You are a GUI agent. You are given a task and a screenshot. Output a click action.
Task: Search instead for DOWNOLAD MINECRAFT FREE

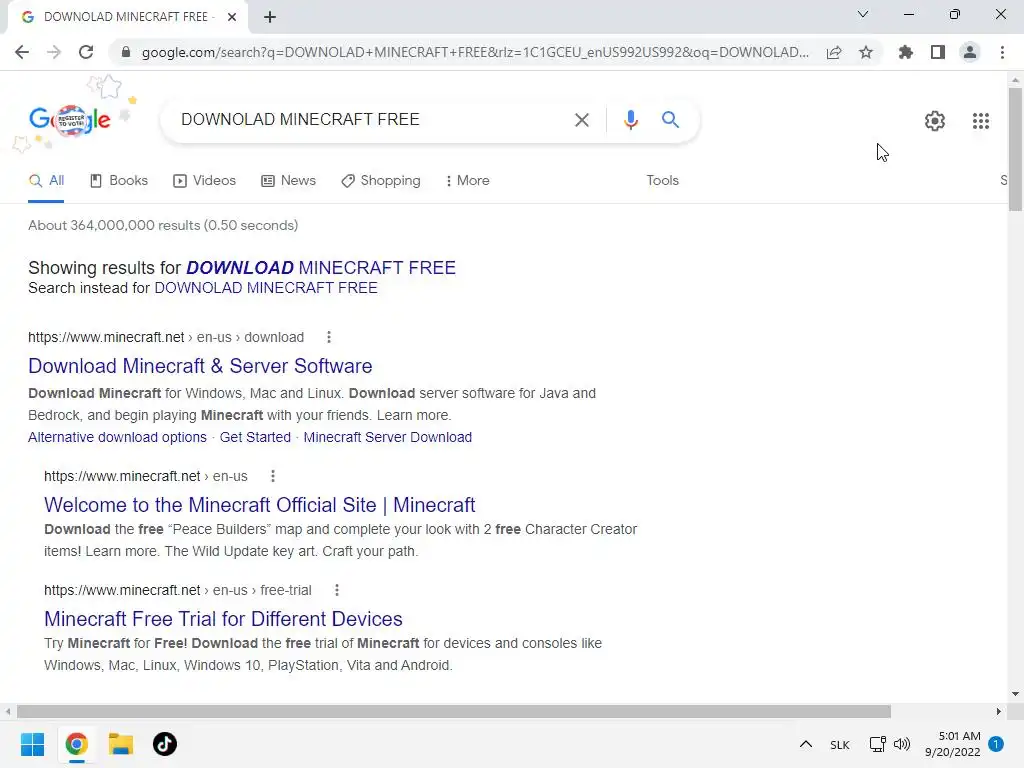coord(266,288)
